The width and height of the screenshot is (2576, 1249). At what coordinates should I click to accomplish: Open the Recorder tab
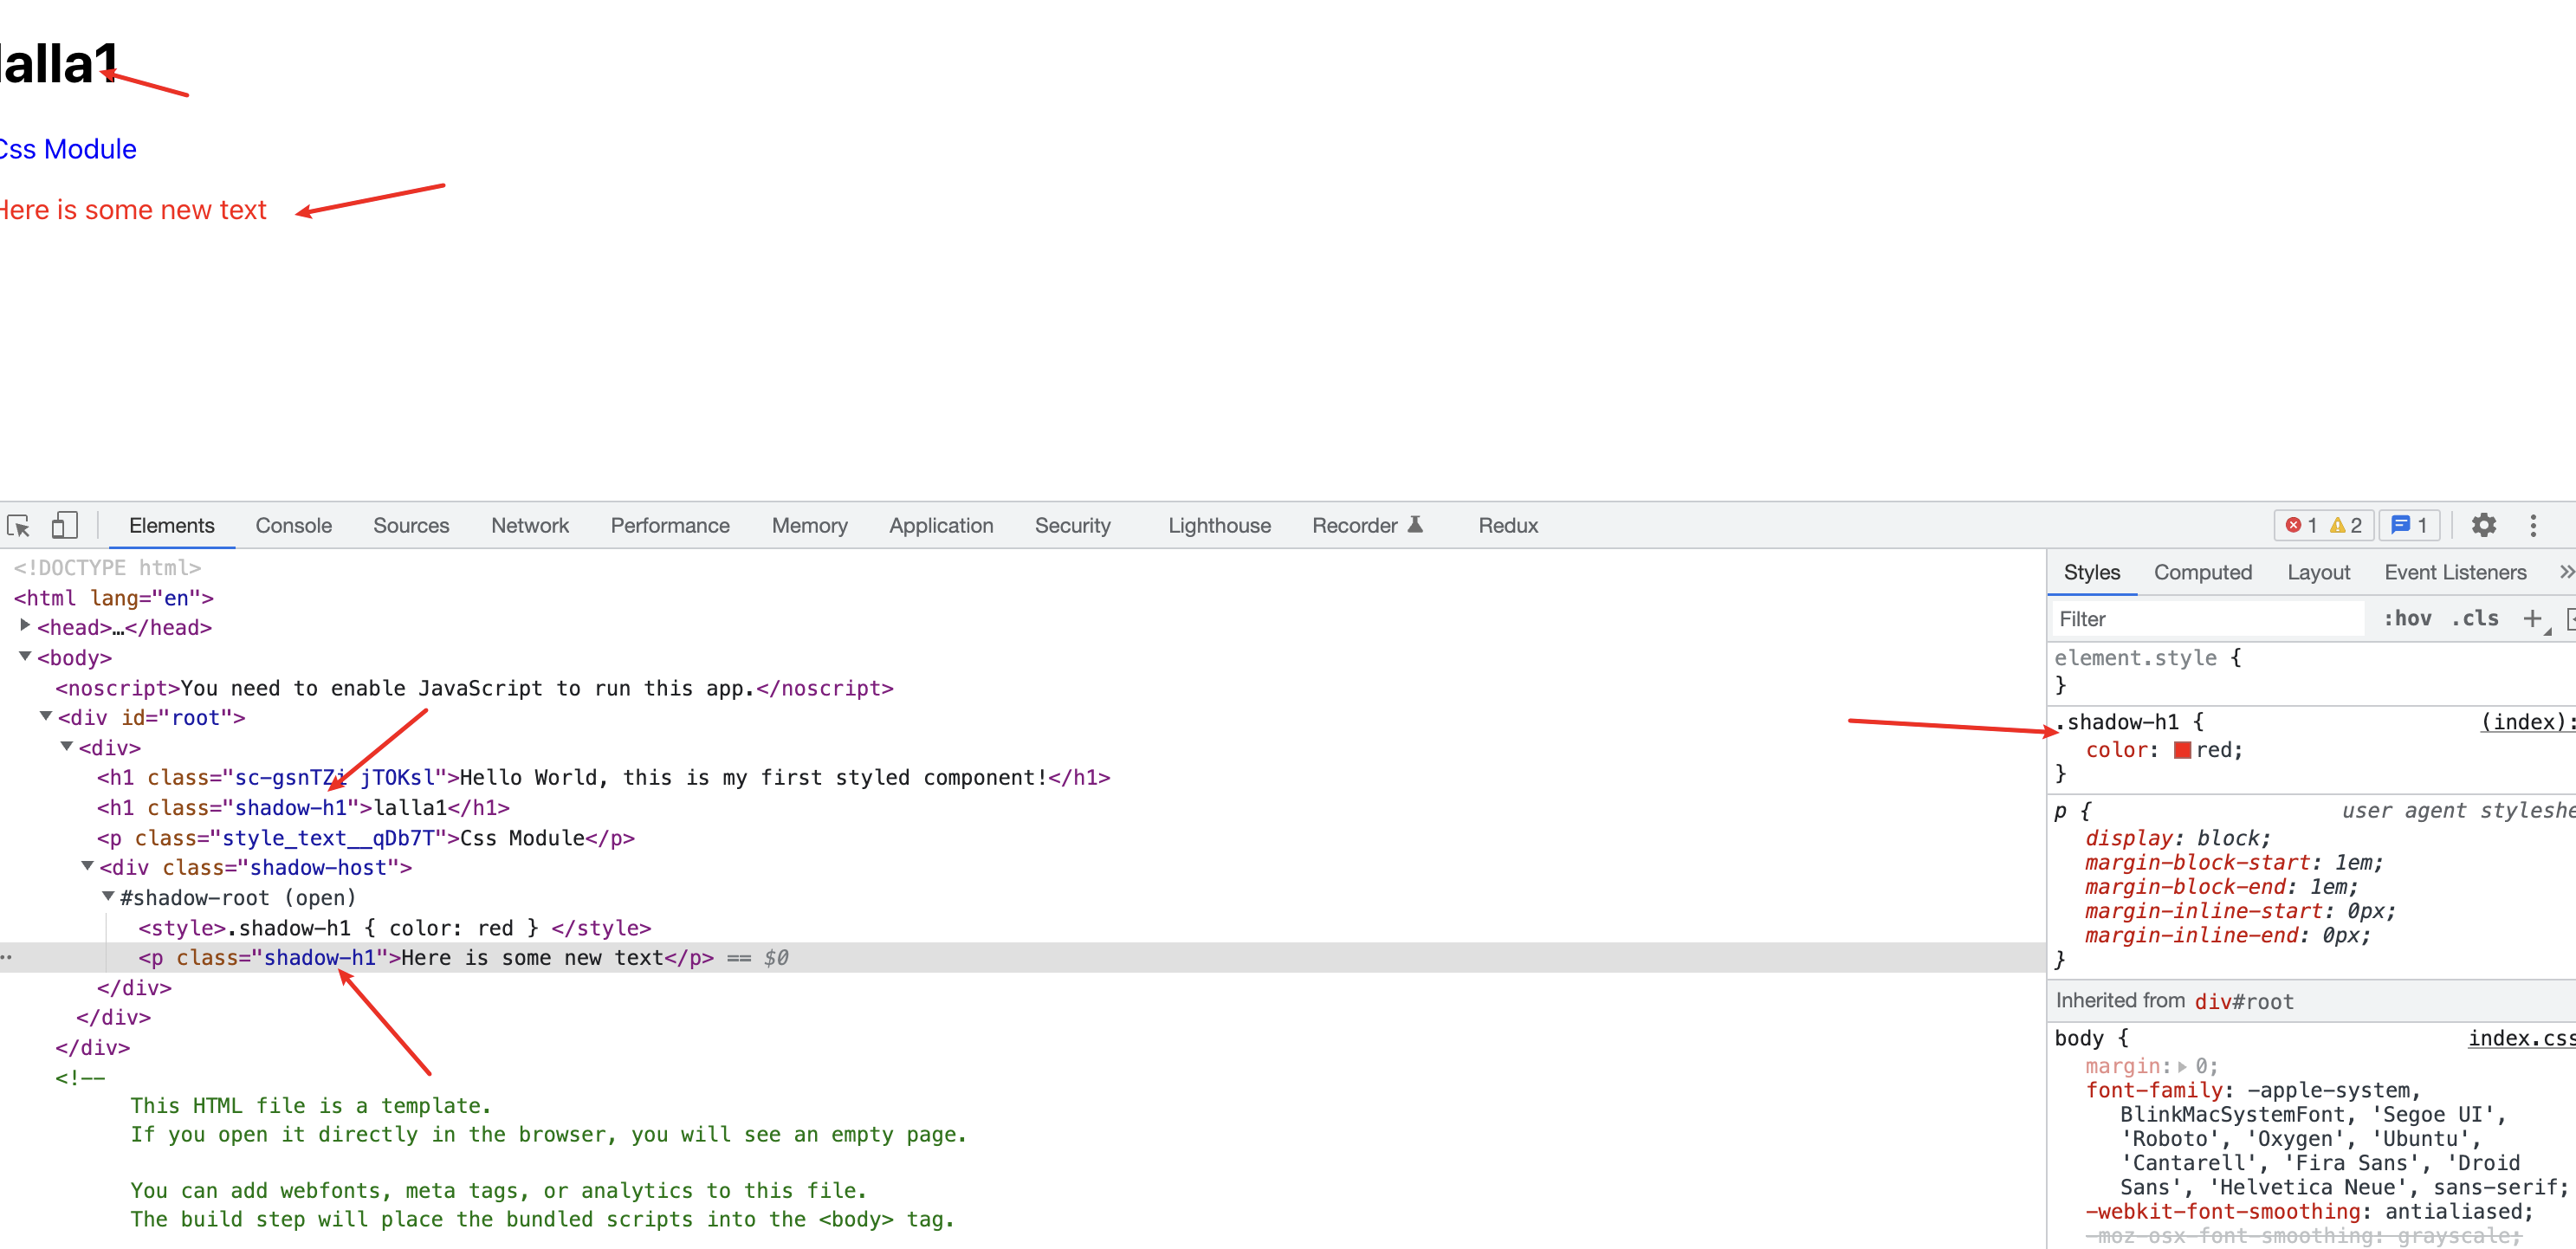1367,525
